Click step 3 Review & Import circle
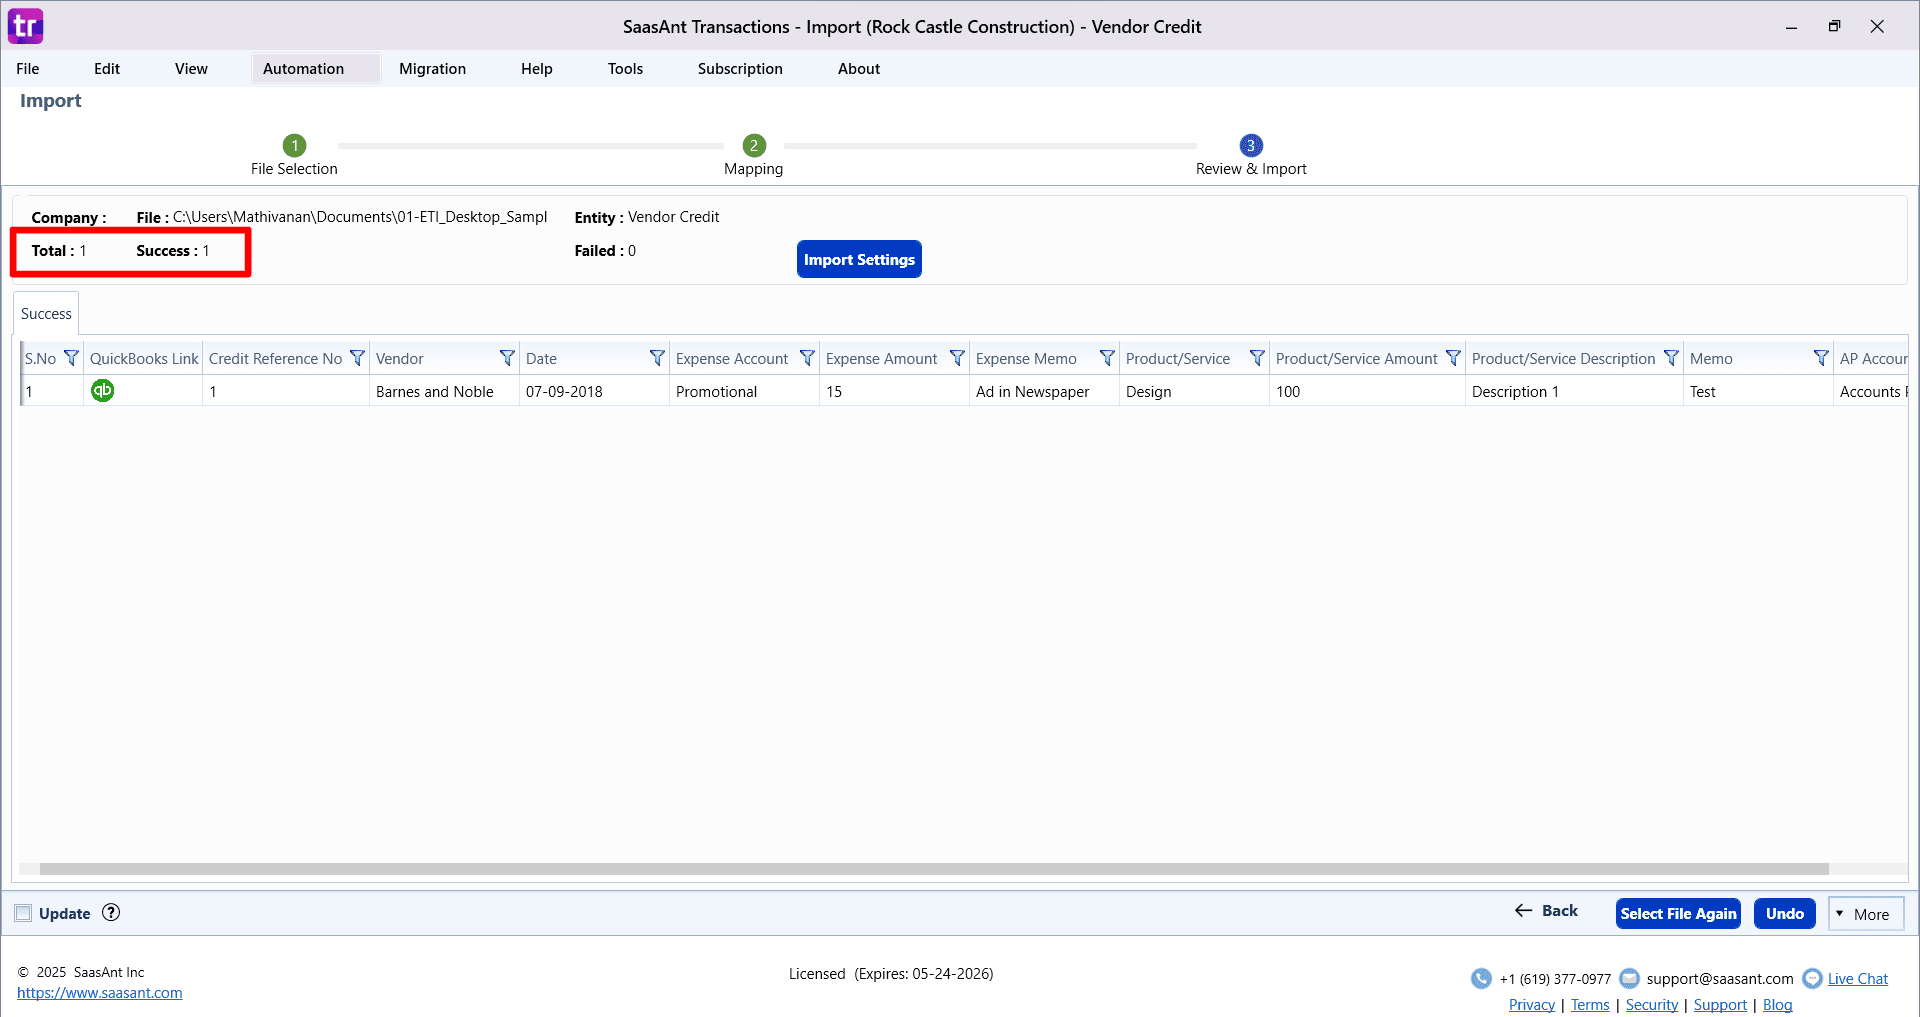The height and width of the screenshot is (1017, 1920). (1251, 145)
